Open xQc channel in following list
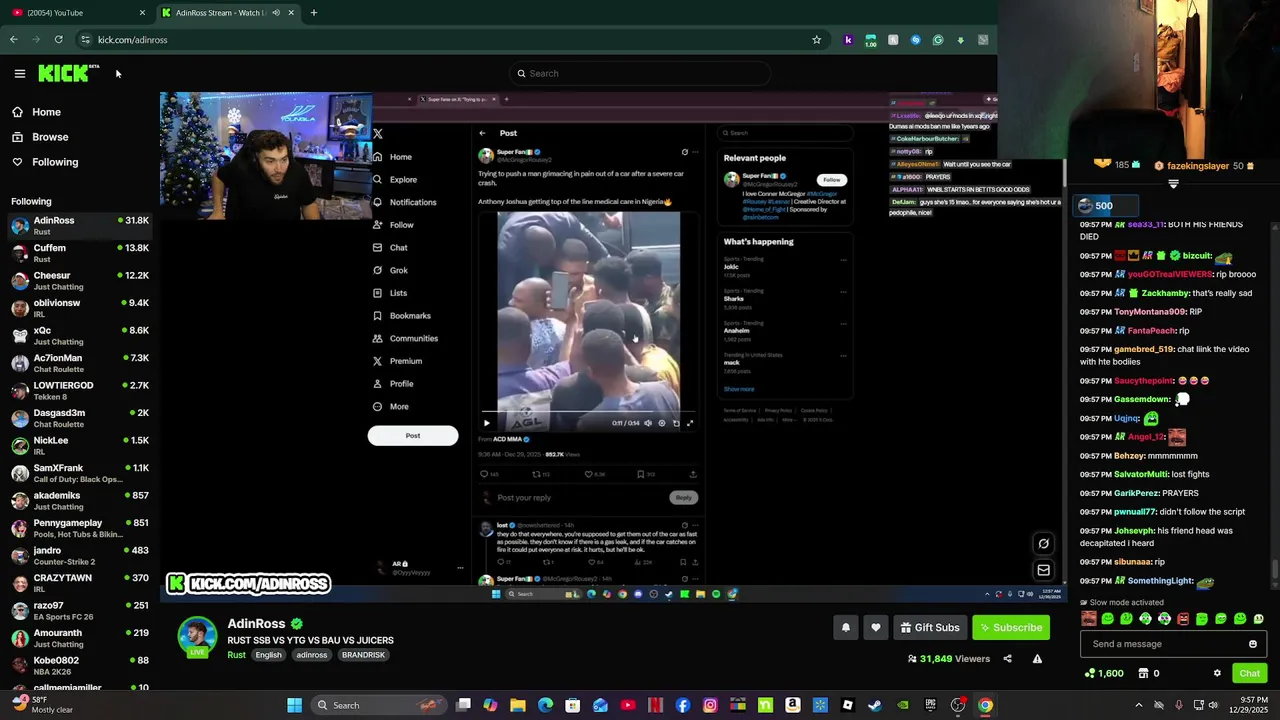This screenshot has height=720, width=1280. click(x=80, y=336)
